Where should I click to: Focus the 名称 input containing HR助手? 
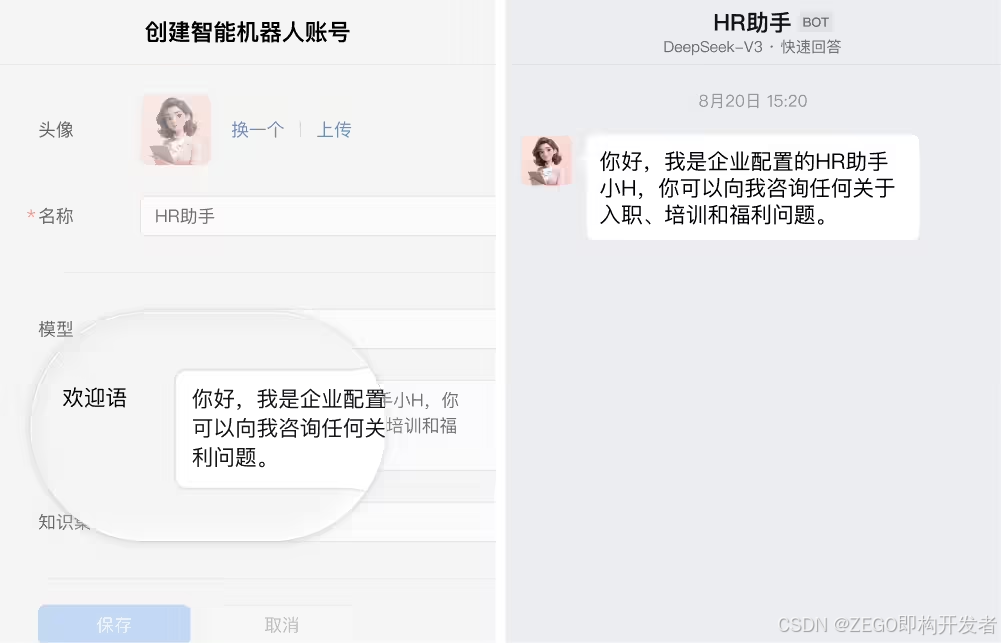[x=318, y=216]
